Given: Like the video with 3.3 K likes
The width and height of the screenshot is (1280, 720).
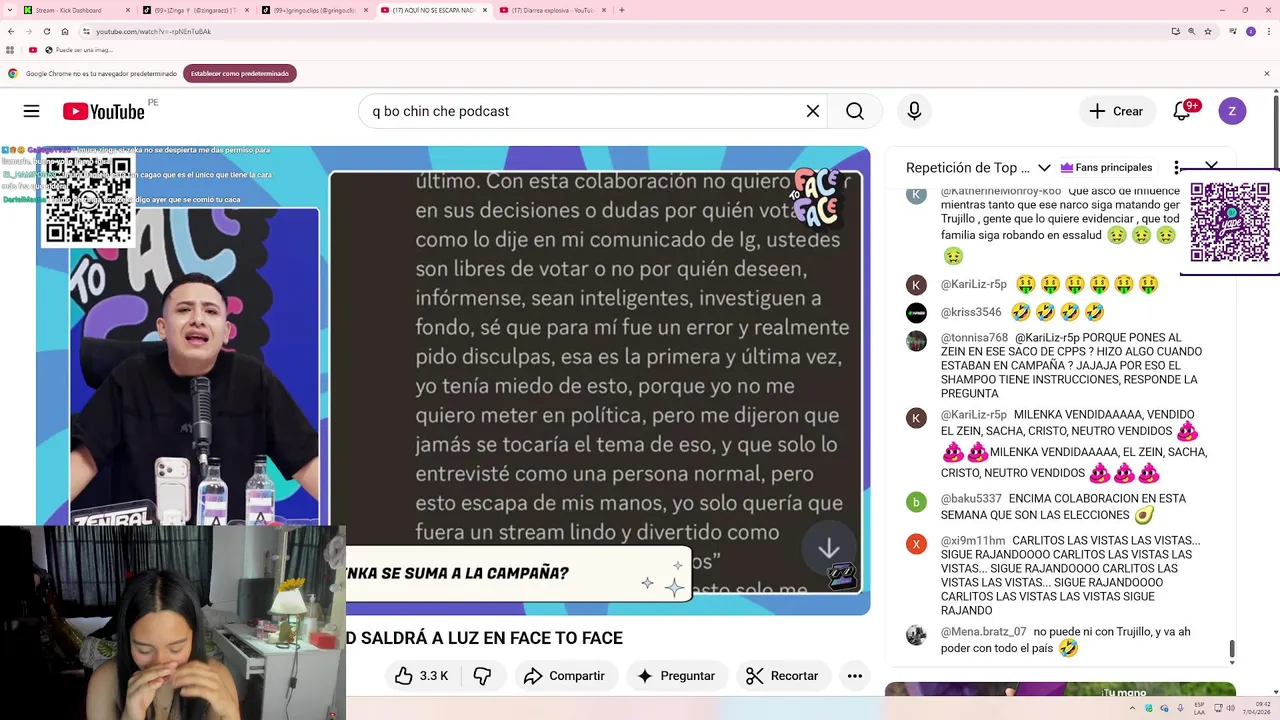Looking at the screenshot, I should 421,676.
